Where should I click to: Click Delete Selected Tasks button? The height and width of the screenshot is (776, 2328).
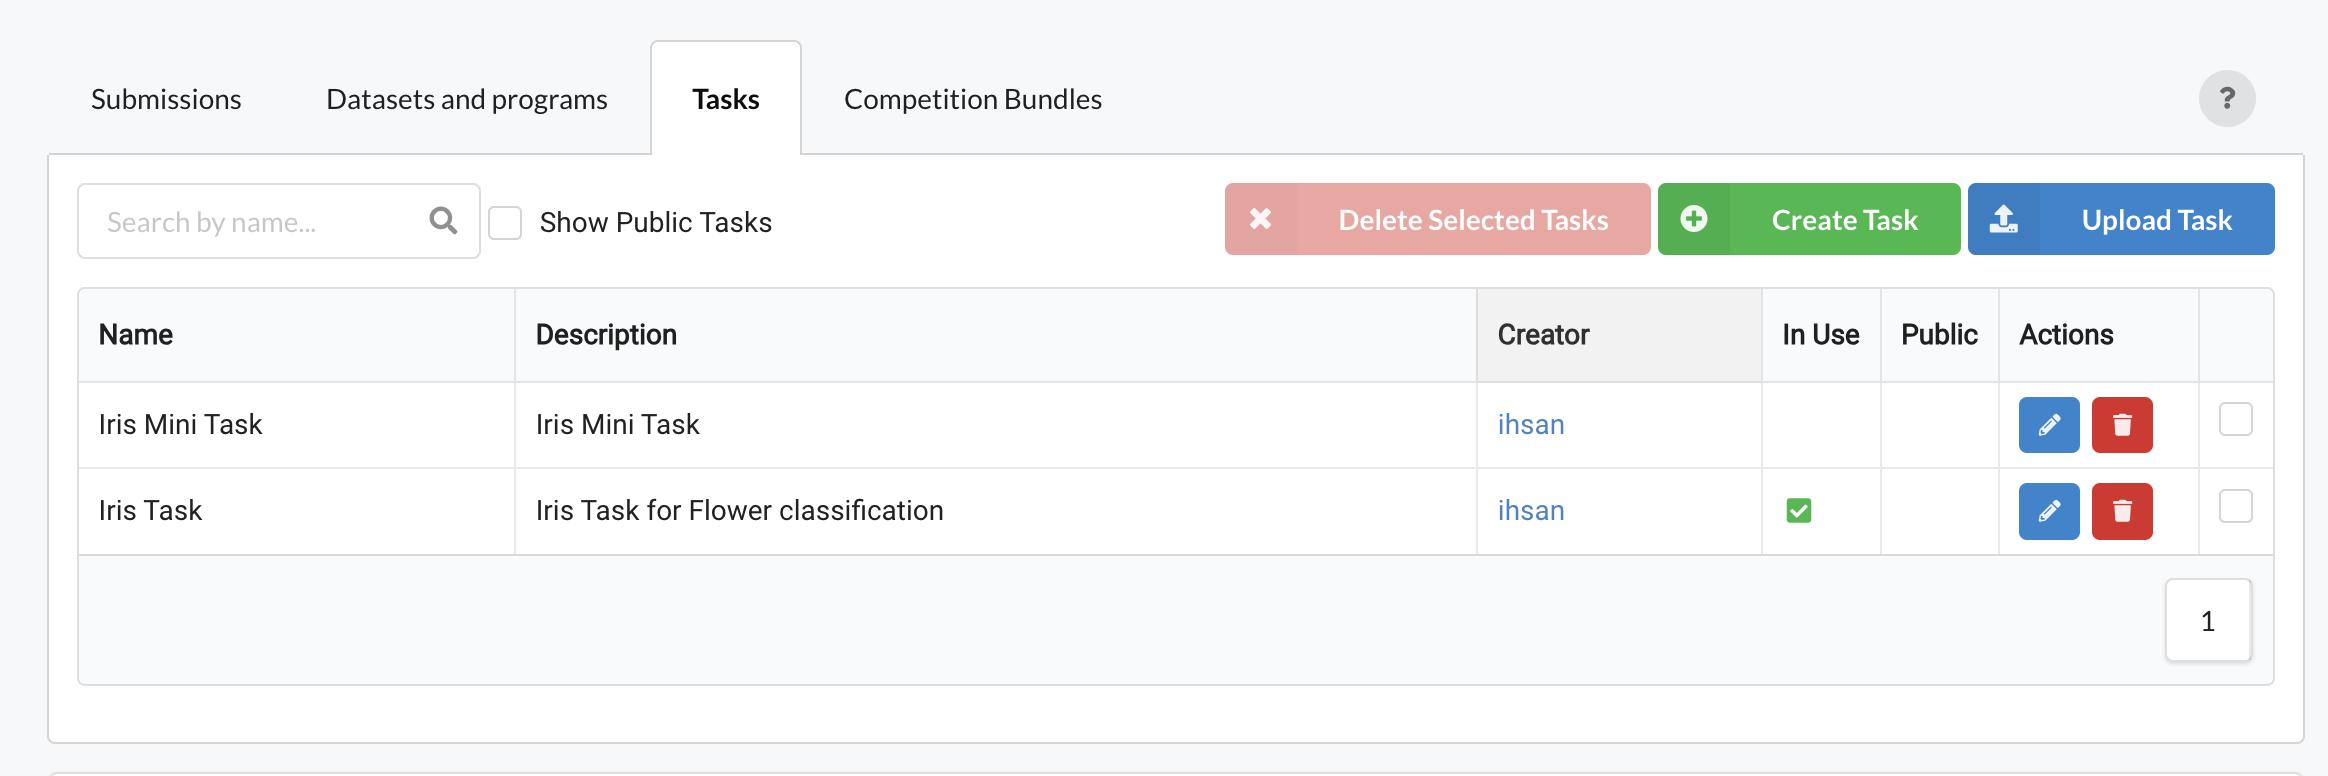1437,219
